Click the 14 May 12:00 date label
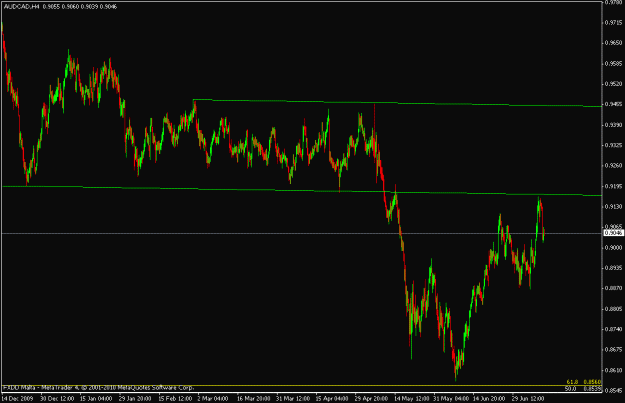Viewport: 625px width, 403px height. pos(412,398)
